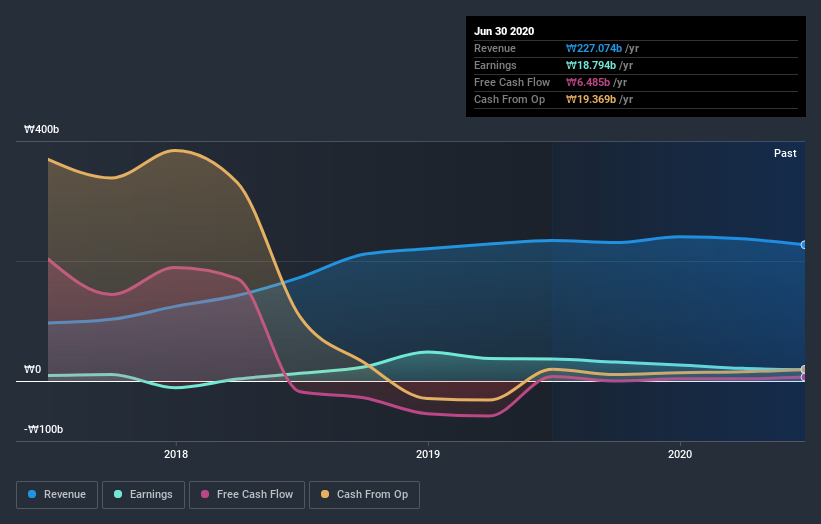Toggle the Free Cash Flow legend button
Image resolution: width=821 pixels, height=524 pixels.
[x=247, y=495]
